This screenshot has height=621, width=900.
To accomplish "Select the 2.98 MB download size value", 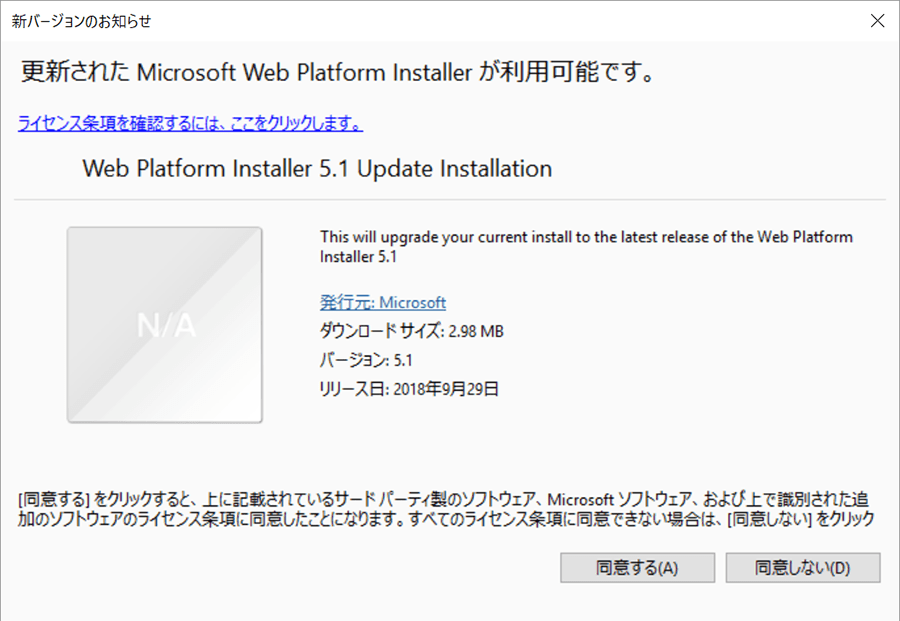I will [476, 331].
